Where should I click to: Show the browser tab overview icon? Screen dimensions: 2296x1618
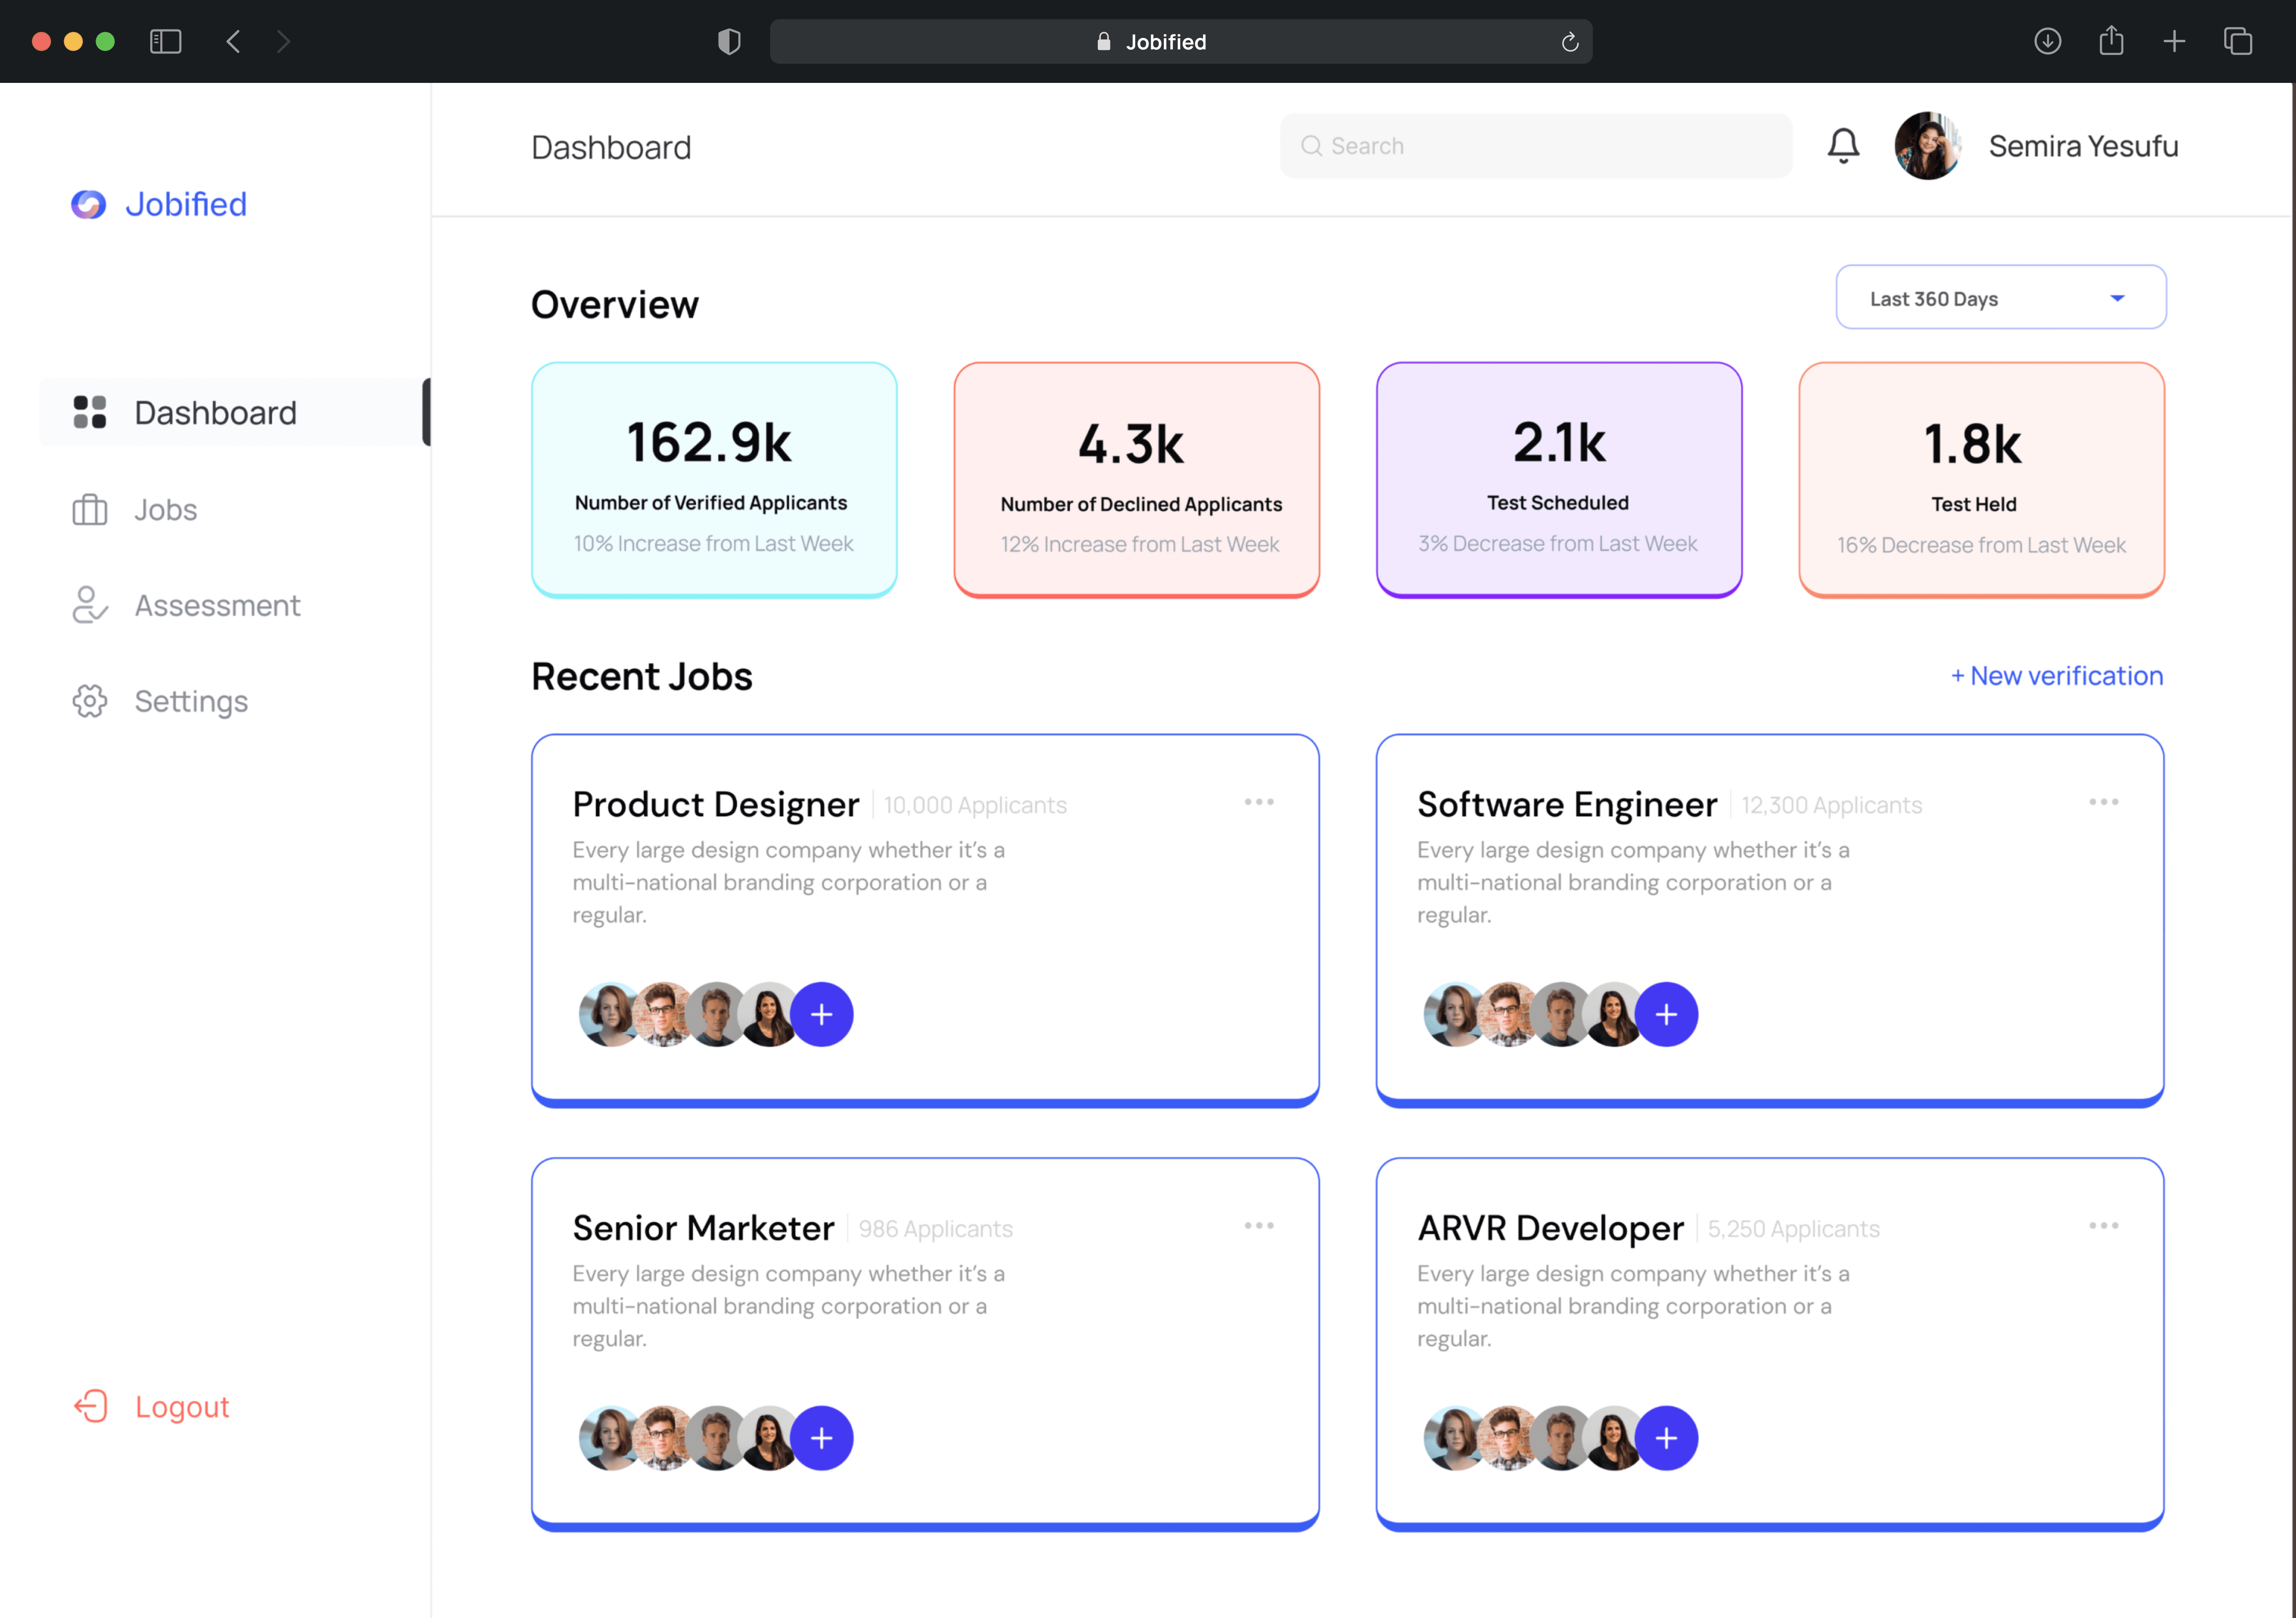2238,41
